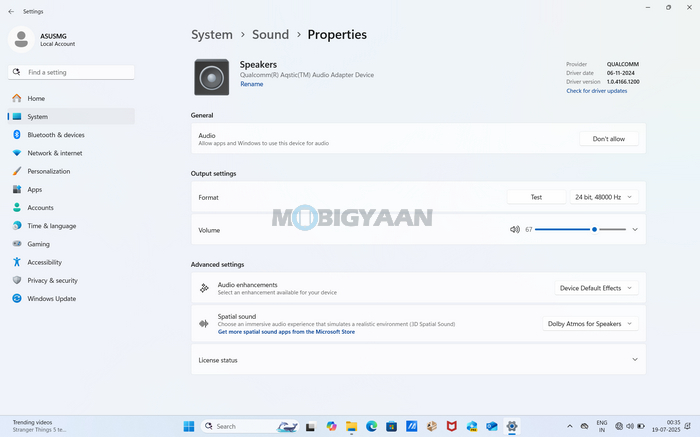Screen dimensions: 700x437
Task: Click the Accounts person icon
Action: 17,208
